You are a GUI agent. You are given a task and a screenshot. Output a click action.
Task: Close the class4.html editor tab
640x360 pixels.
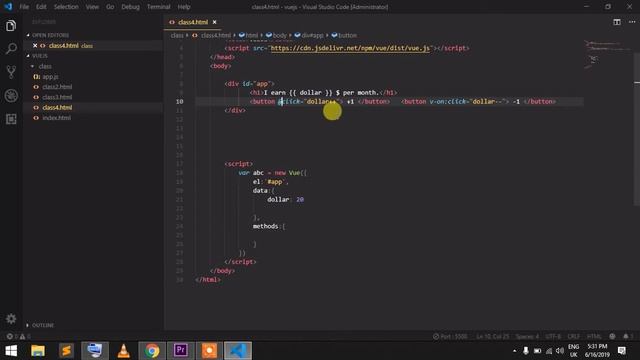[x=215, y=22]
